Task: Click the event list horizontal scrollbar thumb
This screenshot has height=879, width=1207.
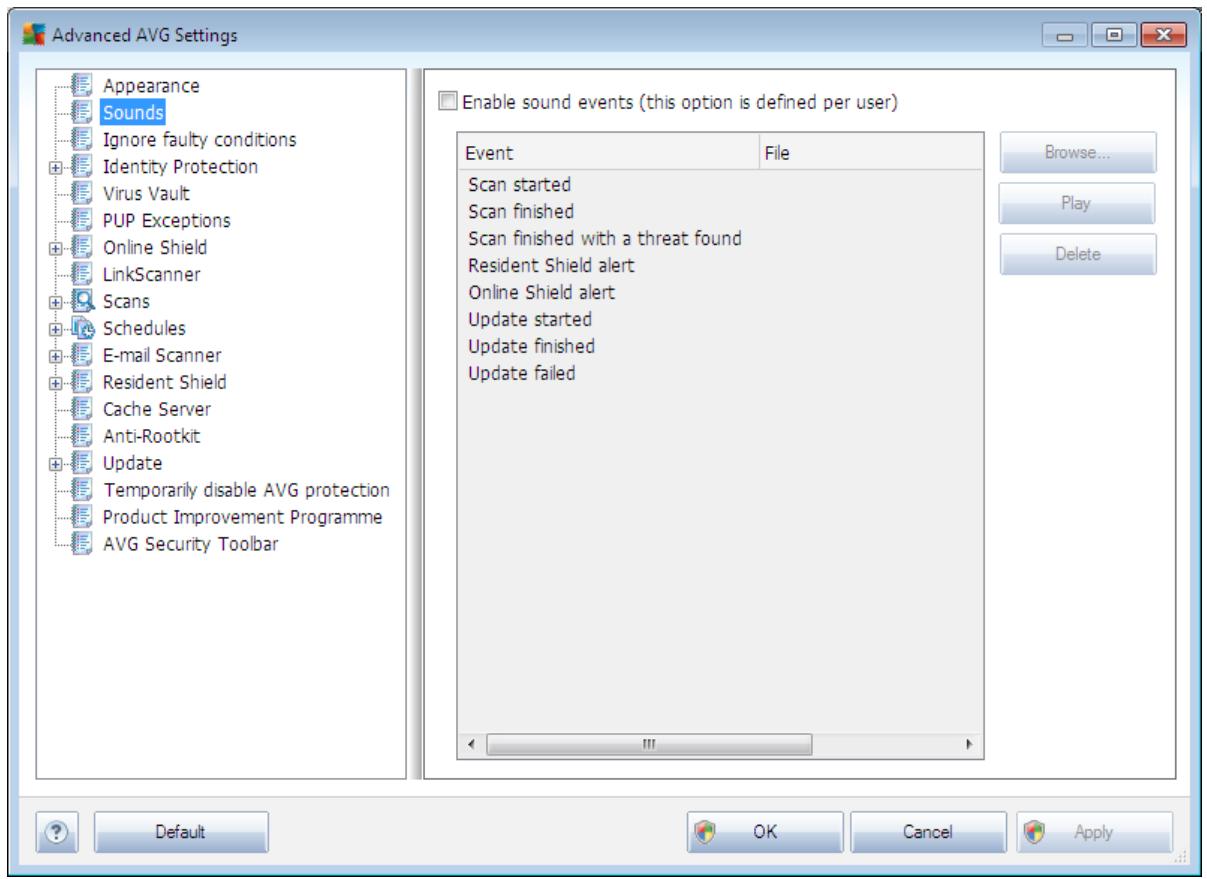Action: pos(649,744)
